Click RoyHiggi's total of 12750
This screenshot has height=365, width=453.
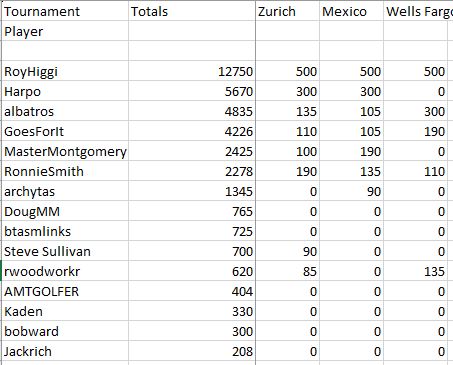coord(192,71)
